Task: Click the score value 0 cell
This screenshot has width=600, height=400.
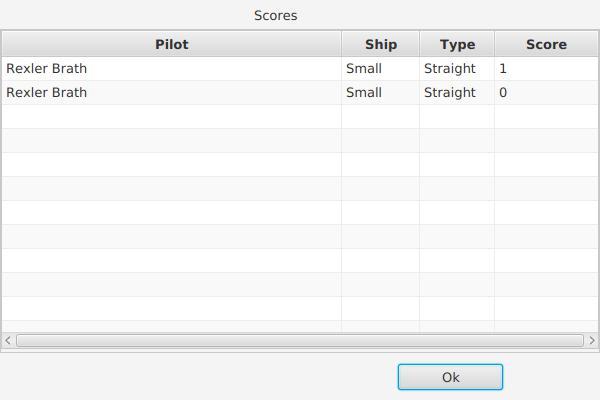Action: tap(546, 92)
